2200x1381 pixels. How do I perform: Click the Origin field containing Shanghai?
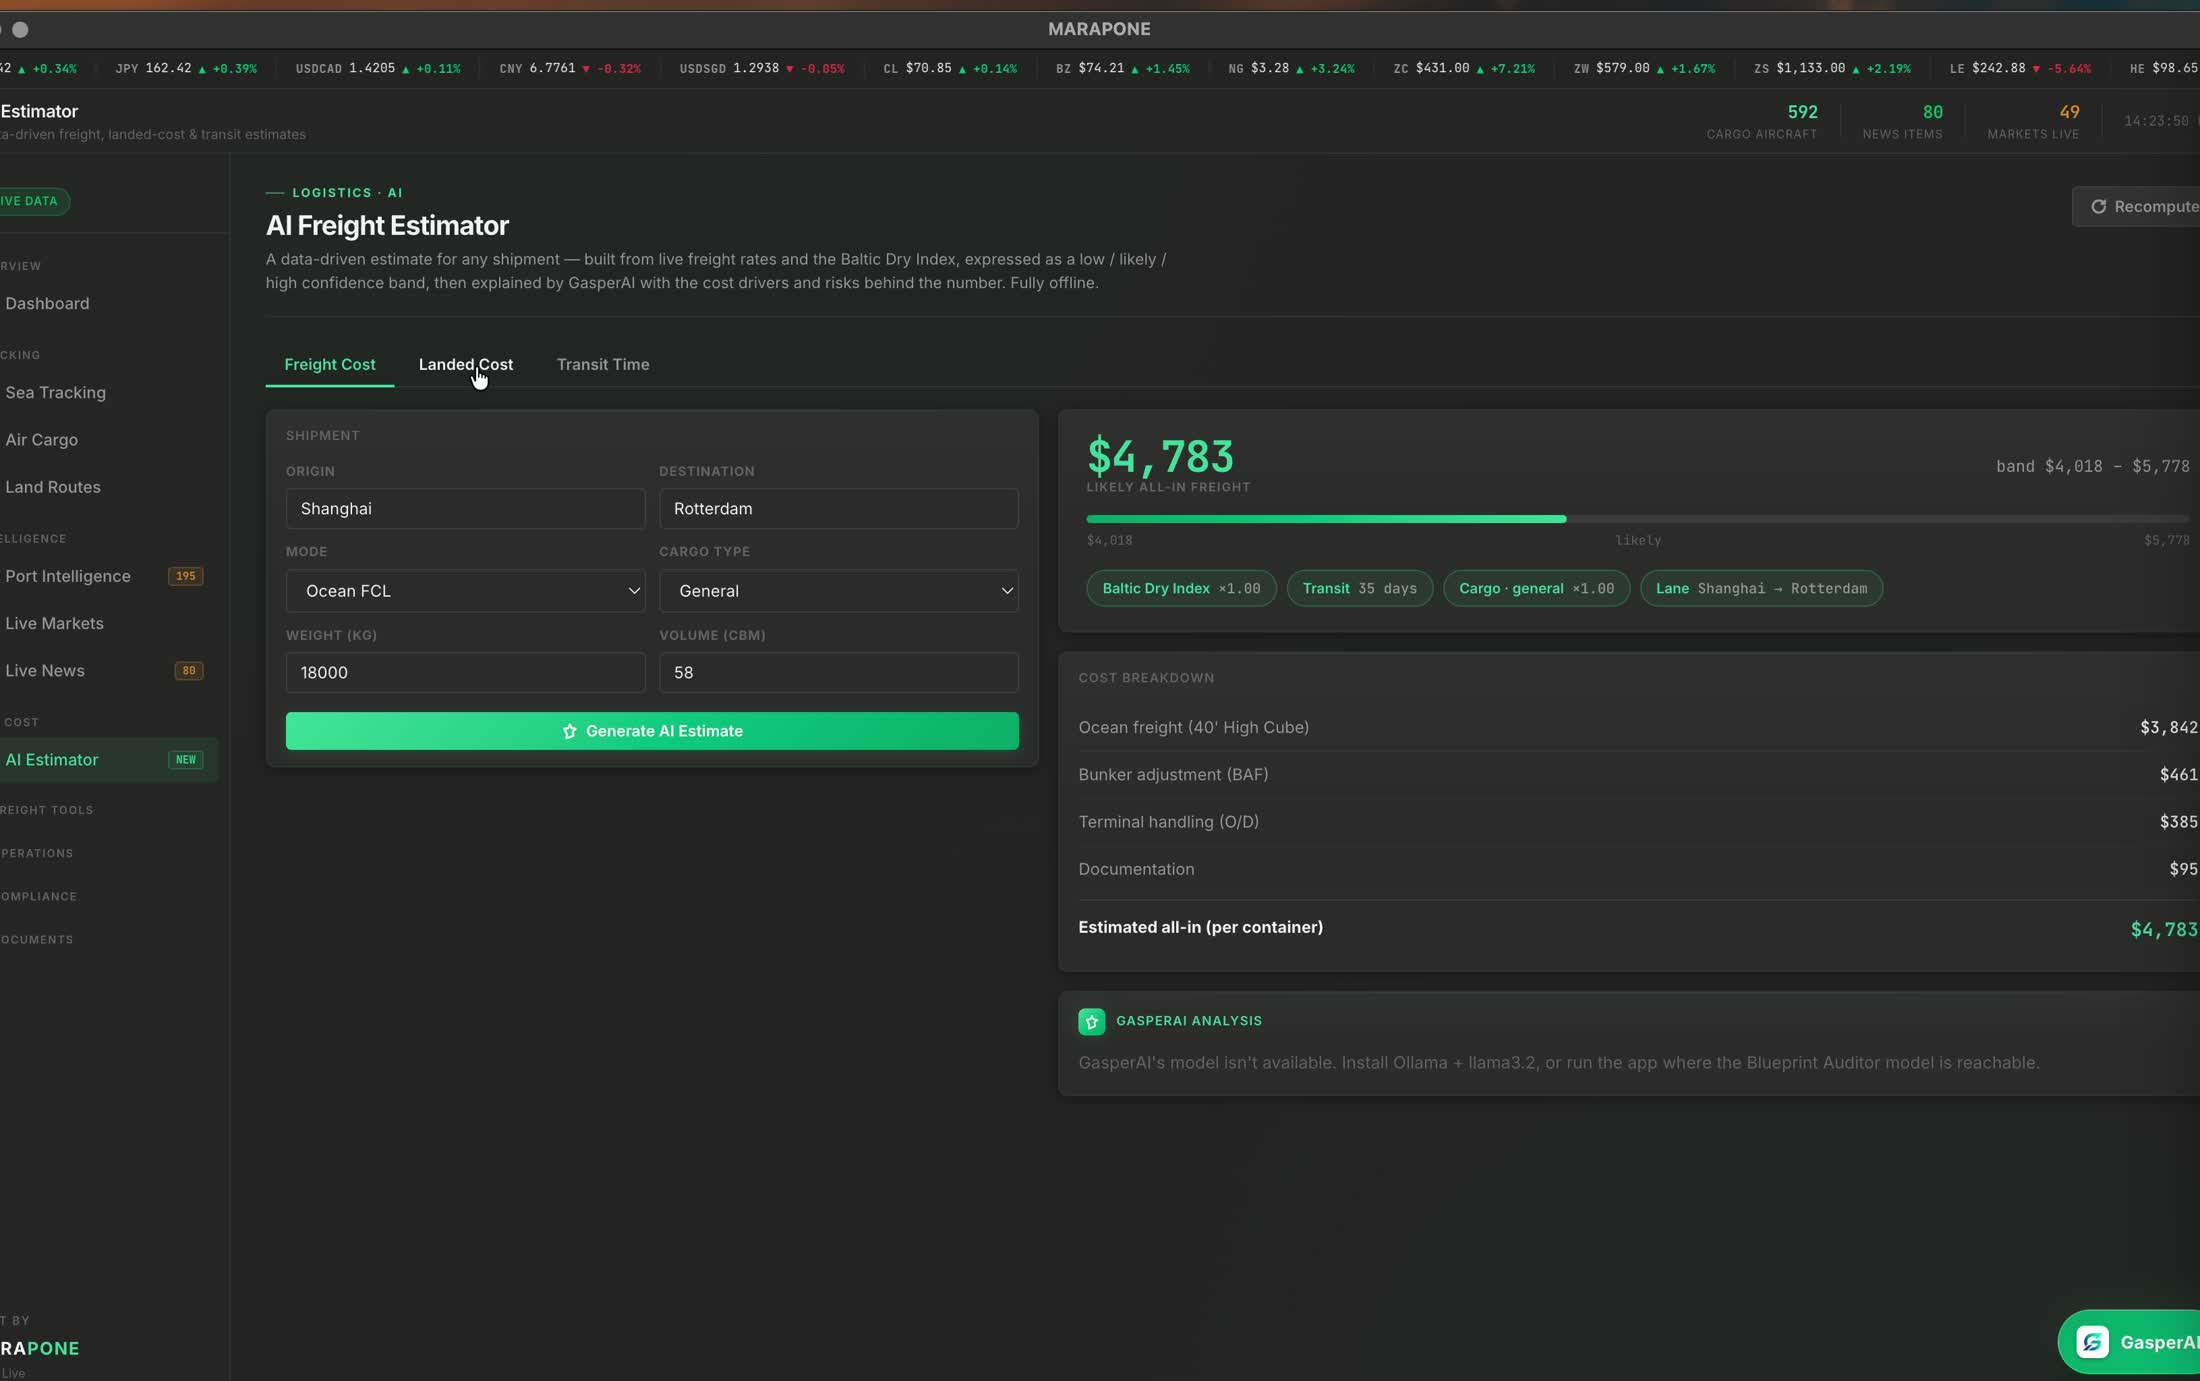465,509
